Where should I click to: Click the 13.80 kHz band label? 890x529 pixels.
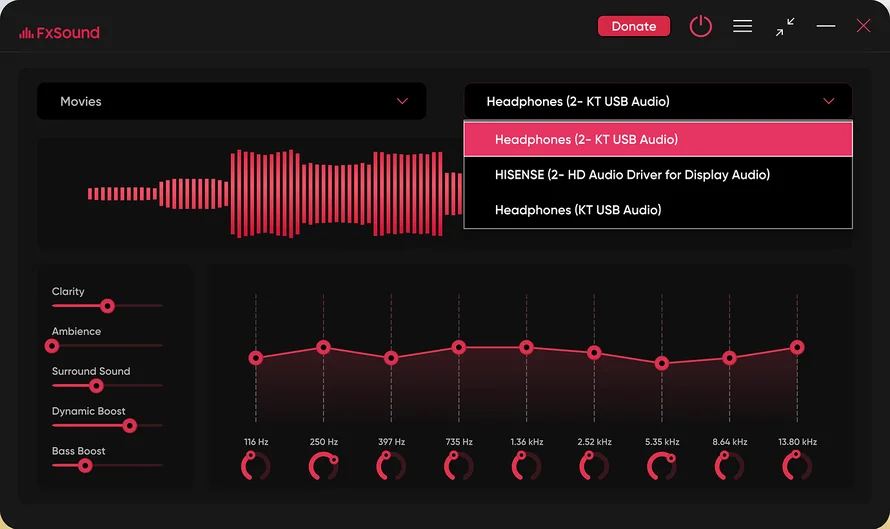point(797,442)
